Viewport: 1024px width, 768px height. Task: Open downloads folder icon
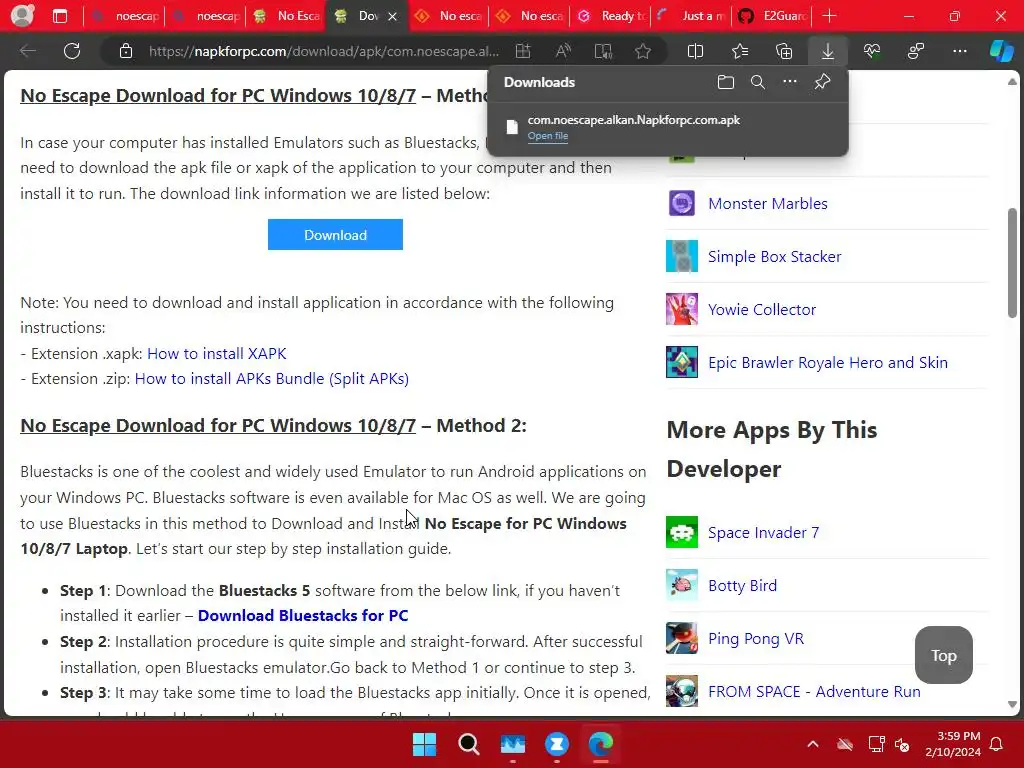(726, 82)
